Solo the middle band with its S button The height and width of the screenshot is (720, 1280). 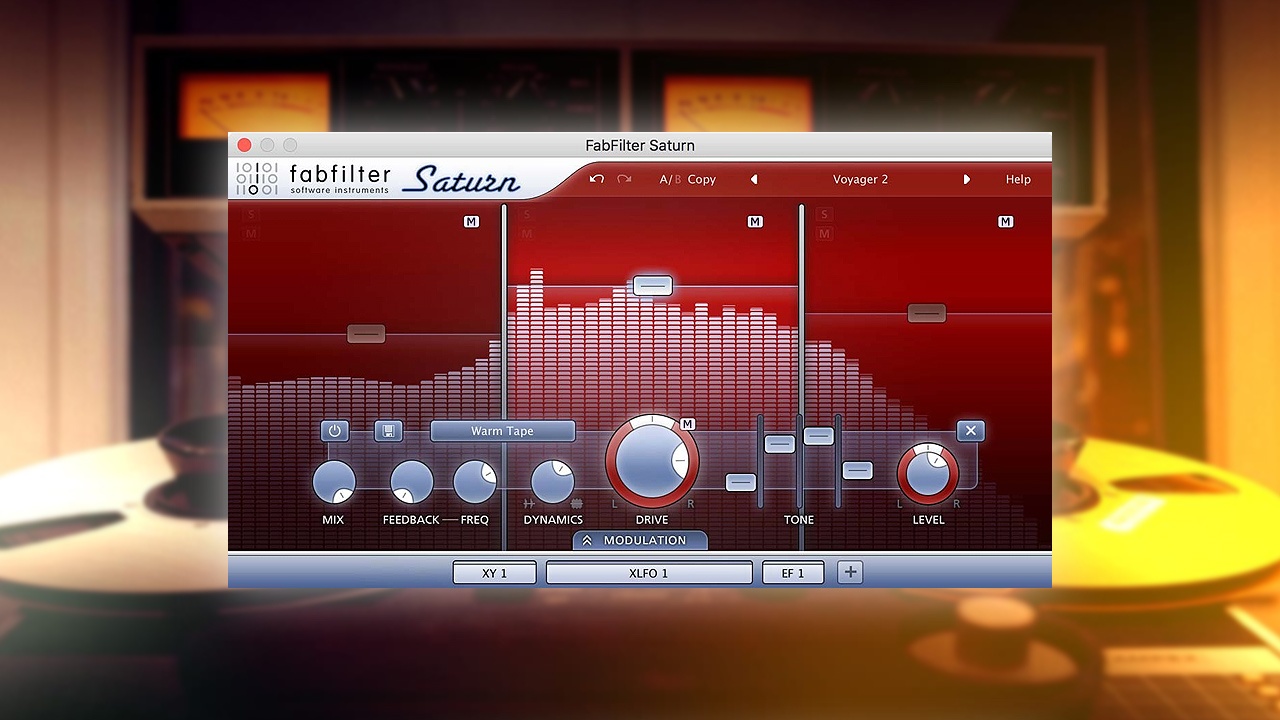click(x=527, y=214)
